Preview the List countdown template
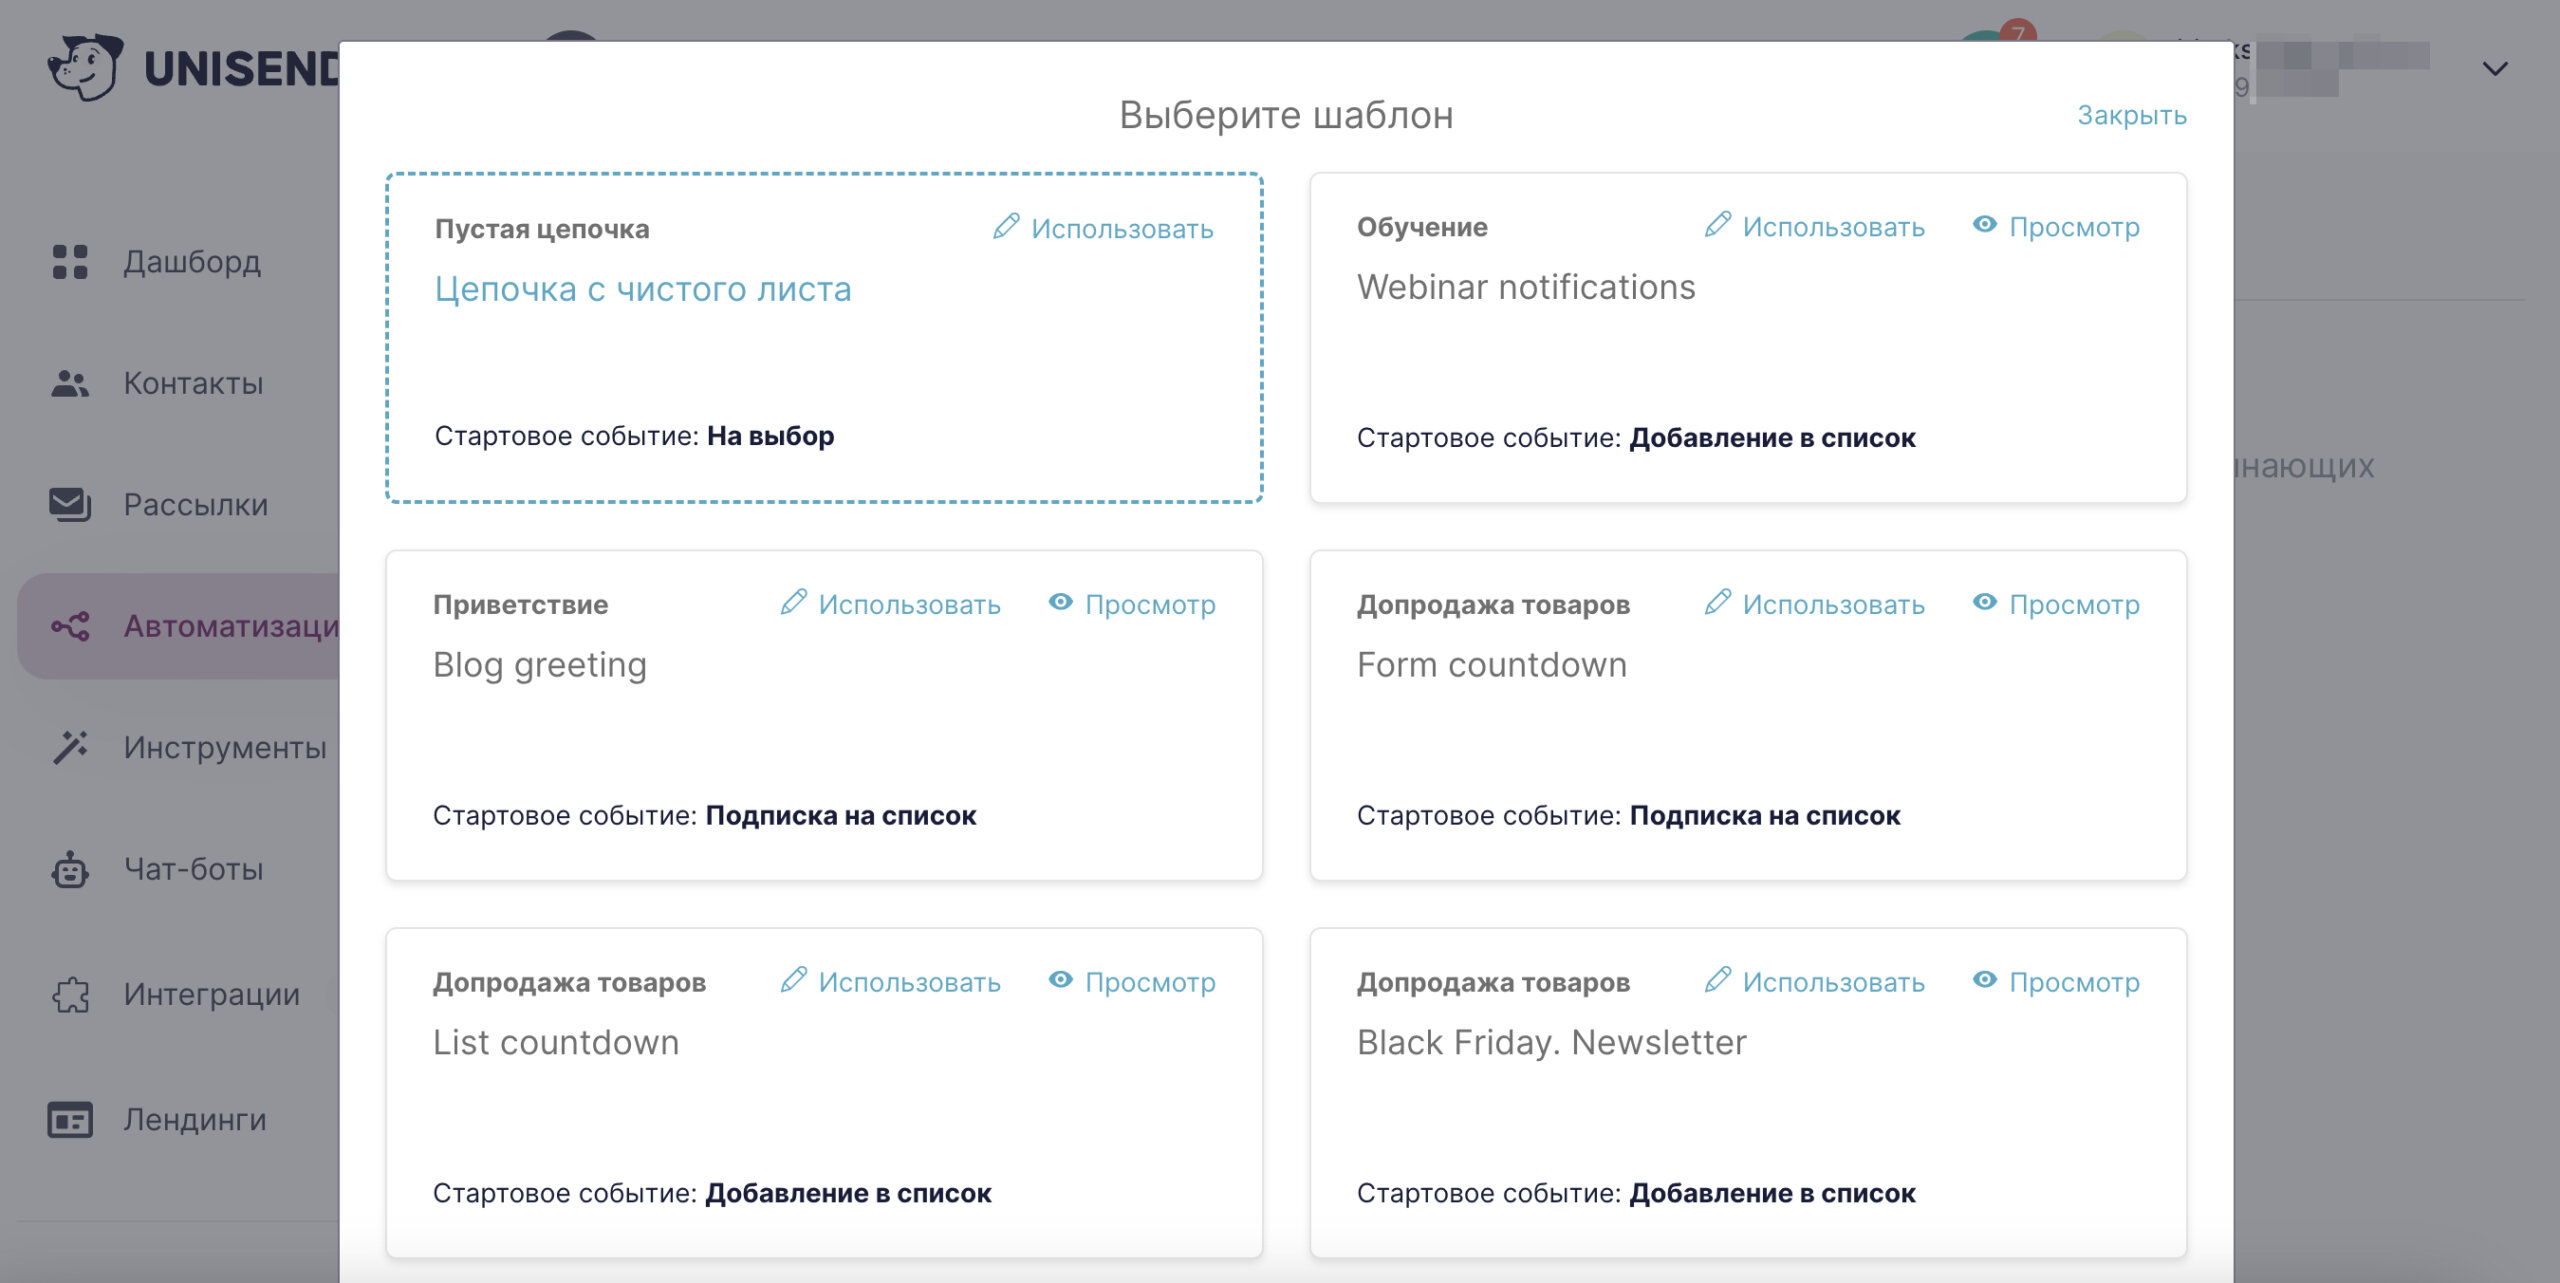The width and height of the screenshot is (2560, 1283). pos(1132,982)
